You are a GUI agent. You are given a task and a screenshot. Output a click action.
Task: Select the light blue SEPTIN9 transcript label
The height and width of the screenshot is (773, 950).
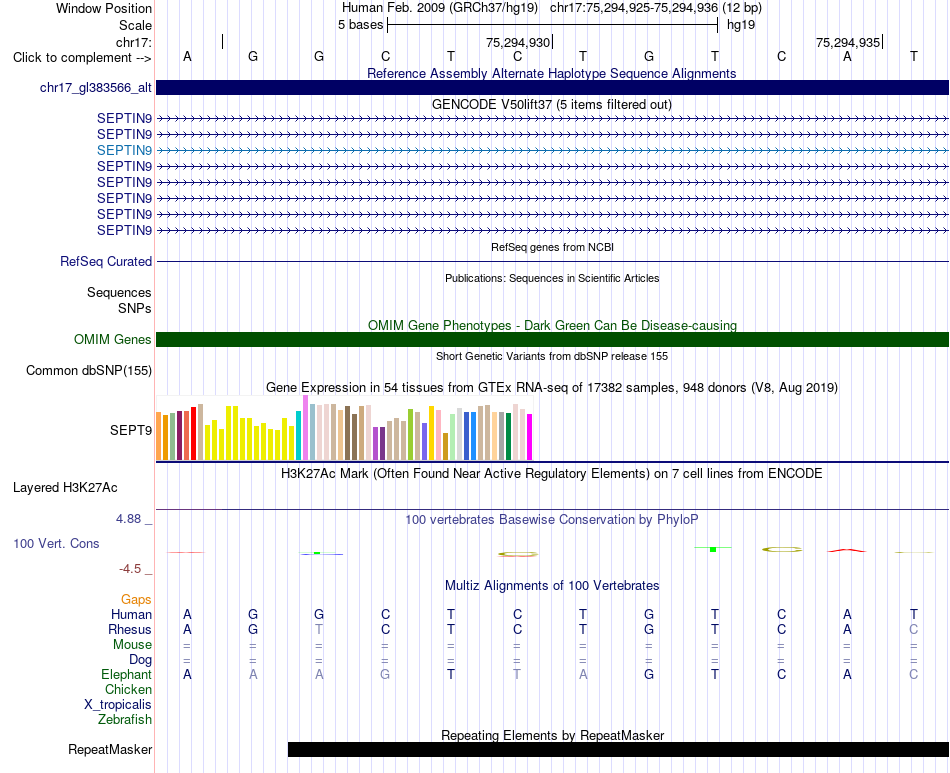point(124,150)
